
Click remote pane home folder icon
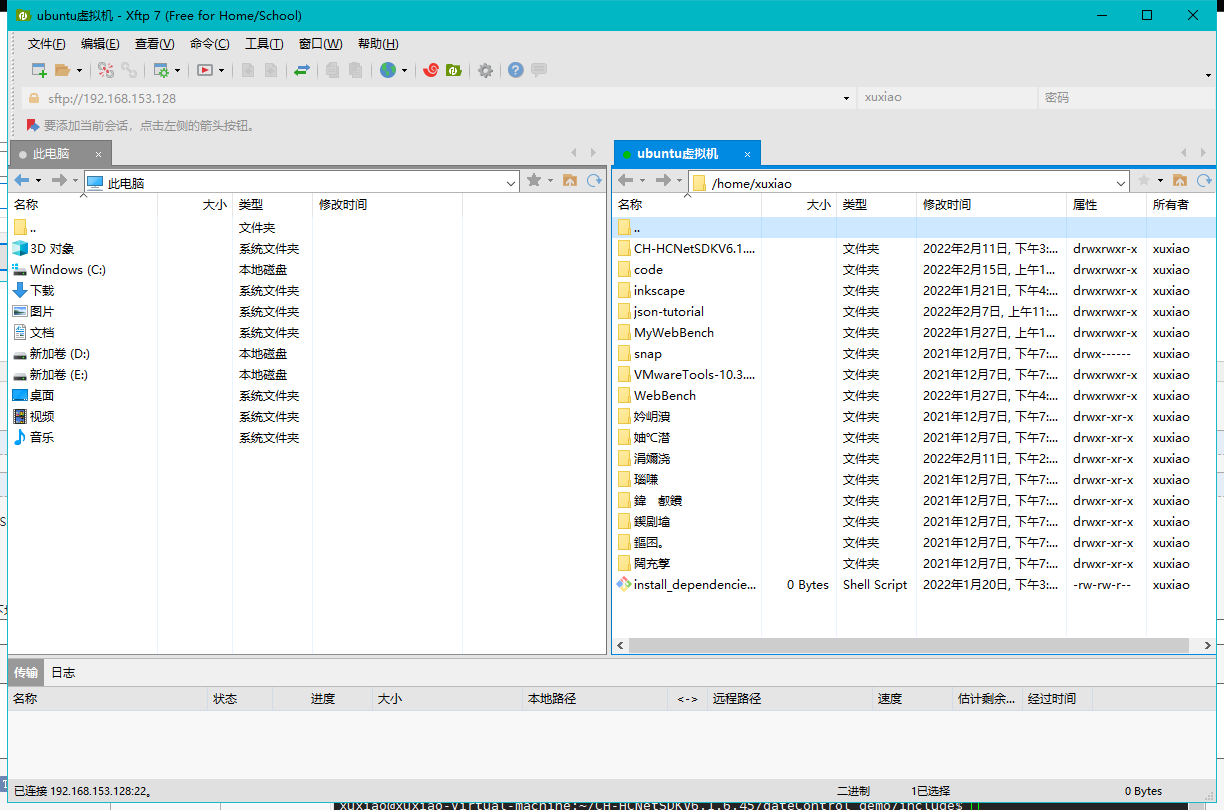(x=1180, y=181)
